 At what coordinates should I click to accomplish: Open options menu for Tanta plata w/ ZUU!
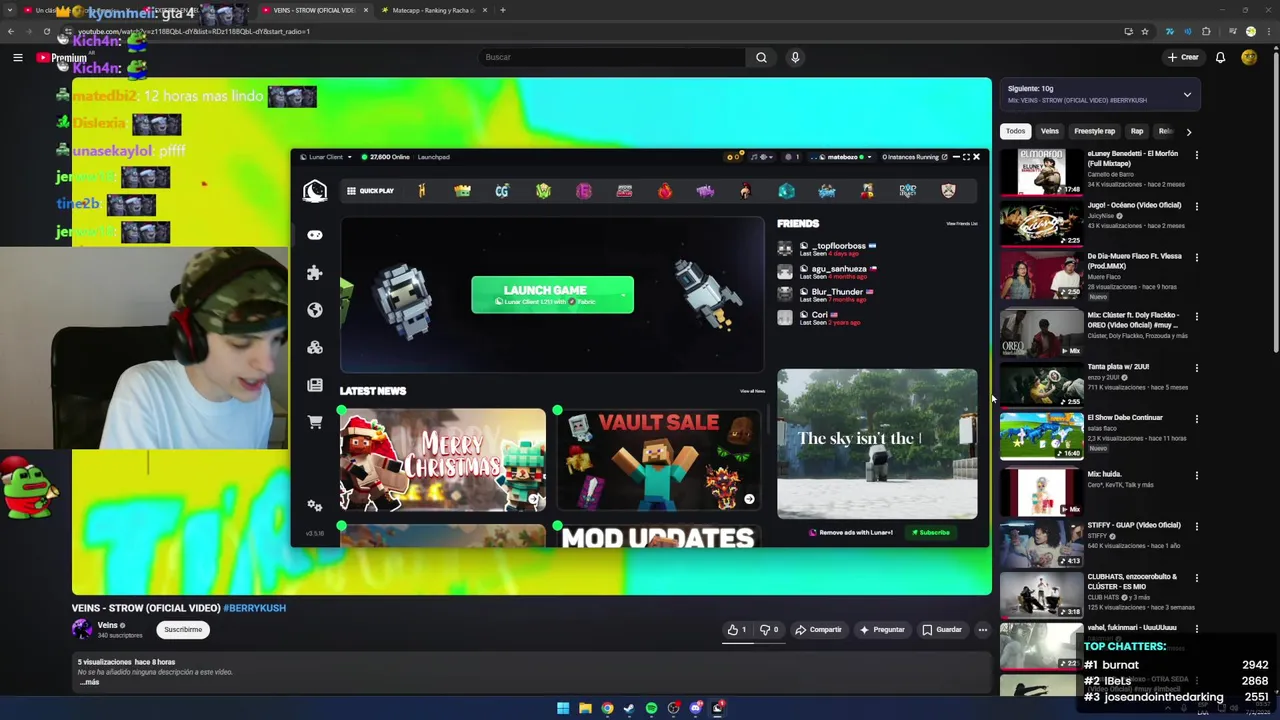(x=1196, y=367)
